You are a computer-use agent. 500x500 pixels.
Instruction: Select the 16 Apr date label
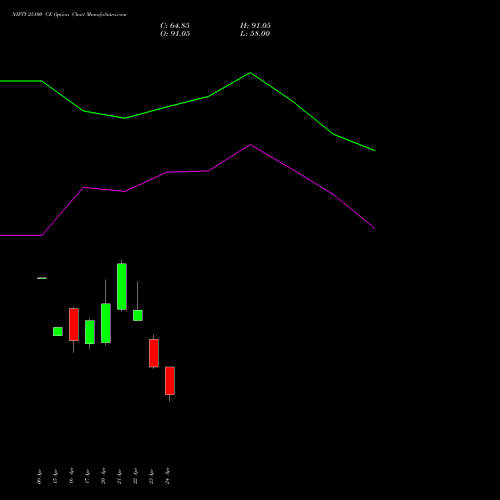tap(71, 476)
